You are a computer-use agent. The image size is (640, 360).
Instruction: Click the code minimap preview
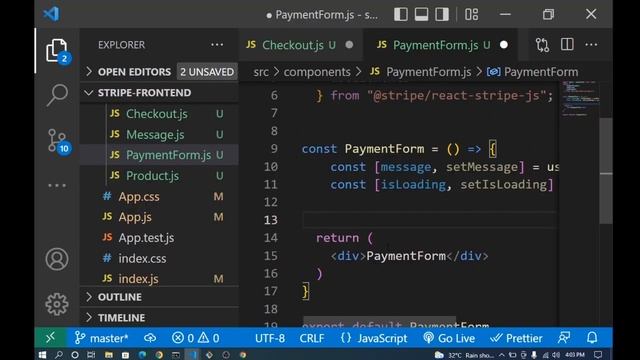pos(580,99)
